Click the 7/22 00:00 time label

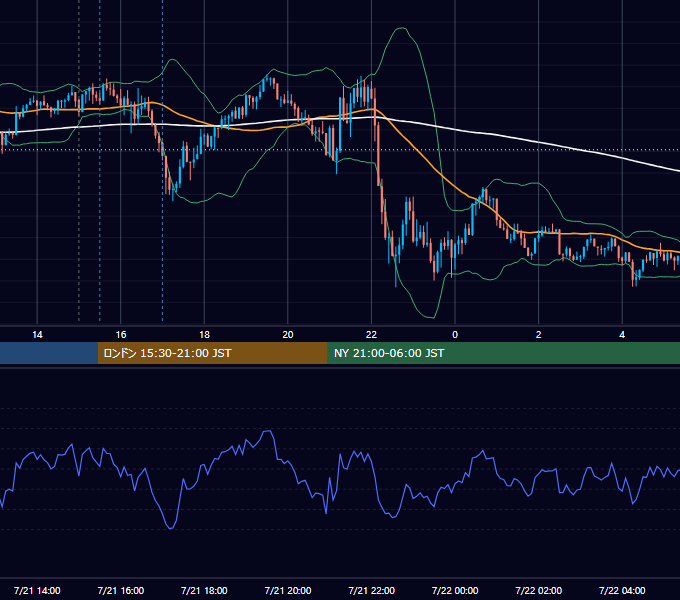coord(455,590)
